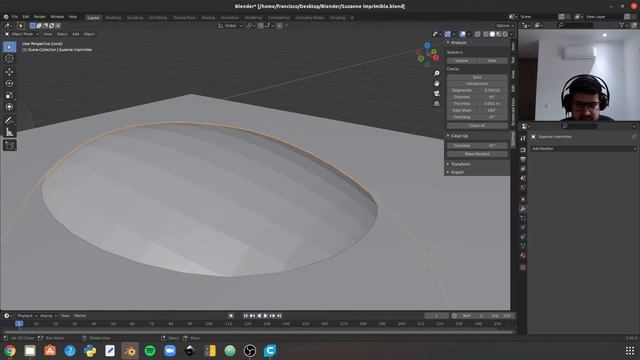Click the timeline play button
This screenshot has height=360, width=640.
pyautogui.click(x=266, y=316)
